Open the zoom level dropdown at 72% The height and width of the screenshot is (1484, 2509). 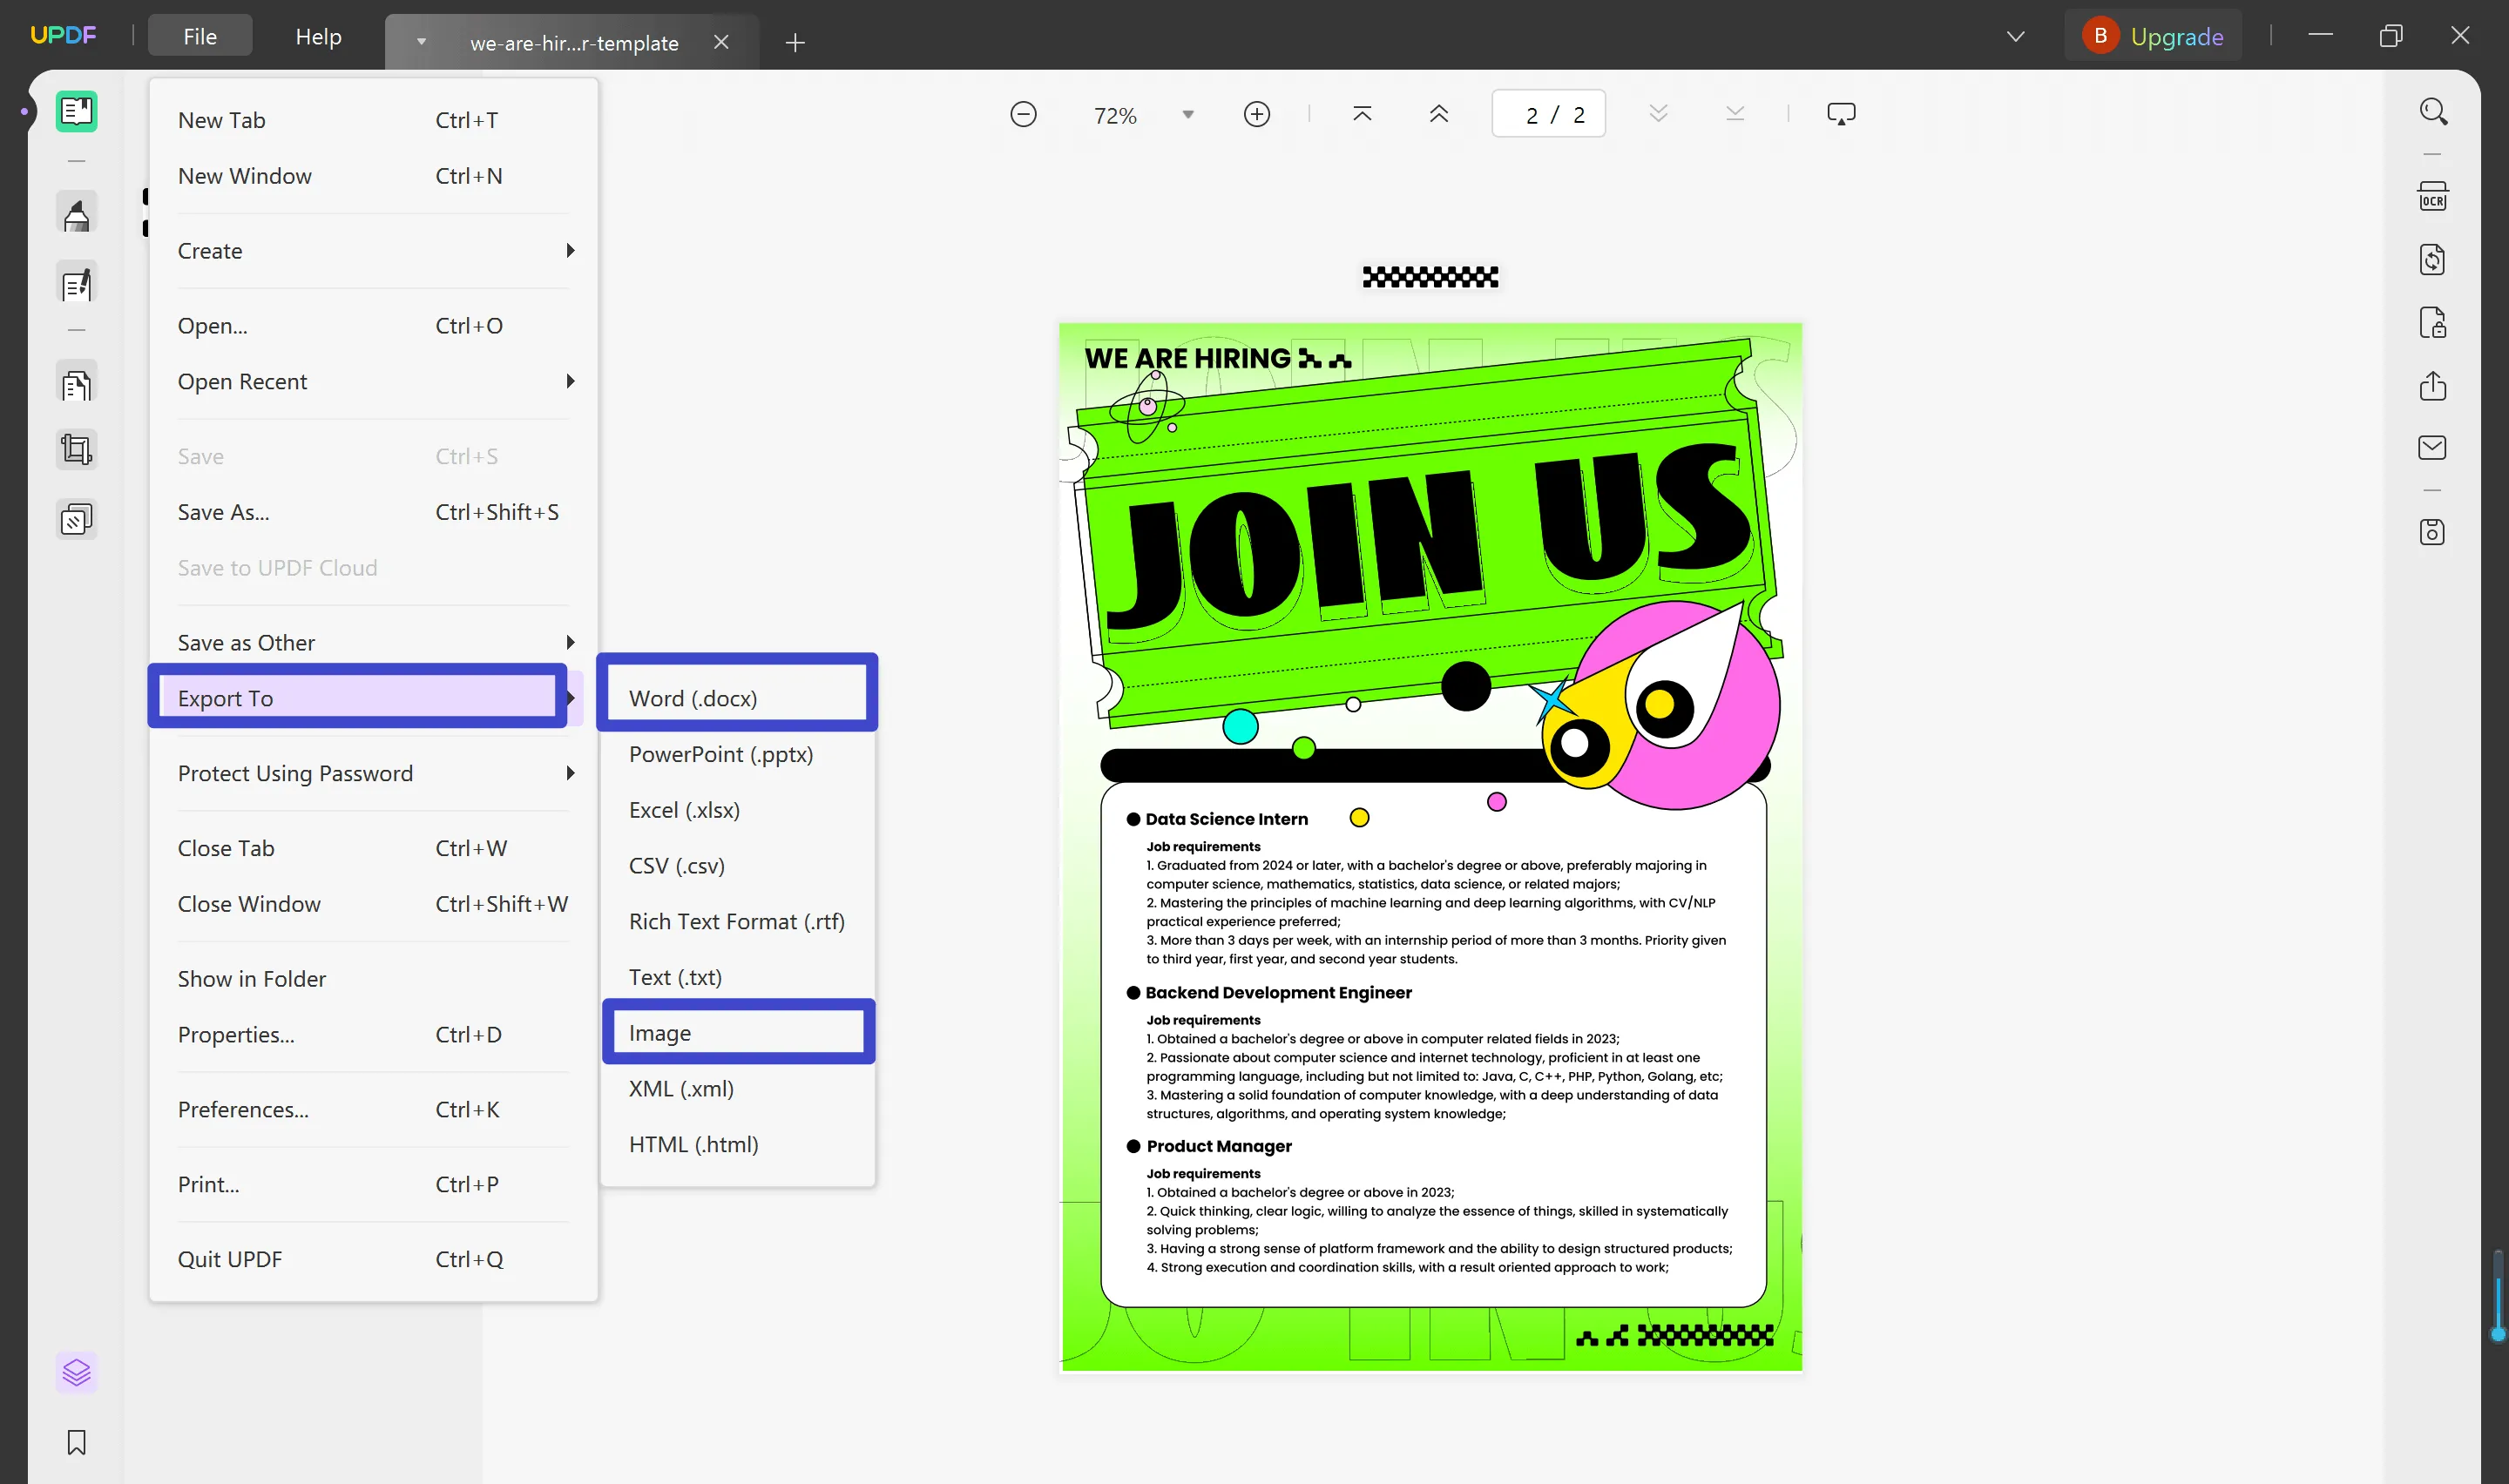[x=1187, y=113]
